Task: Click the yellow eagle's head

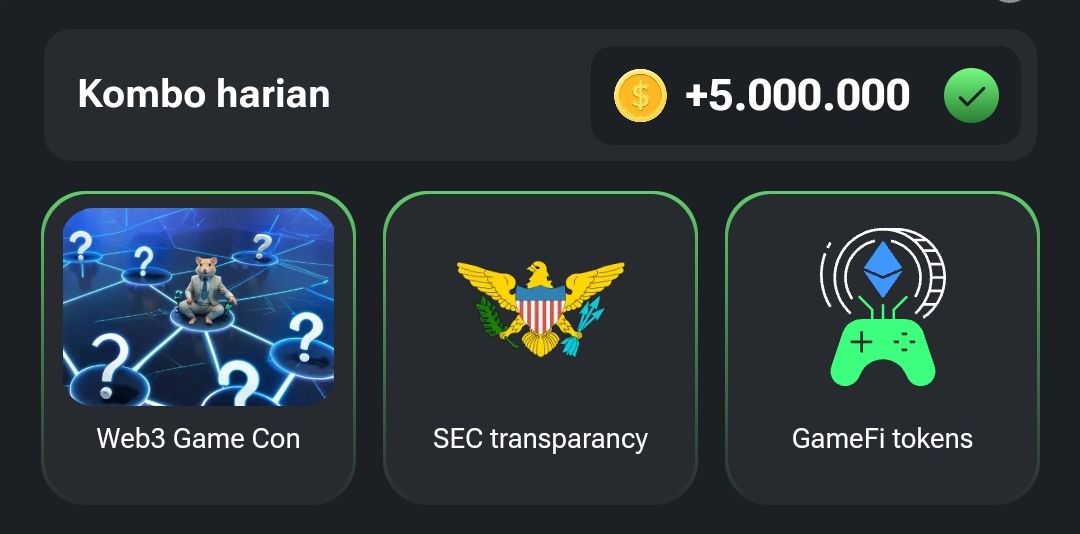Action: tap(541, 272)
